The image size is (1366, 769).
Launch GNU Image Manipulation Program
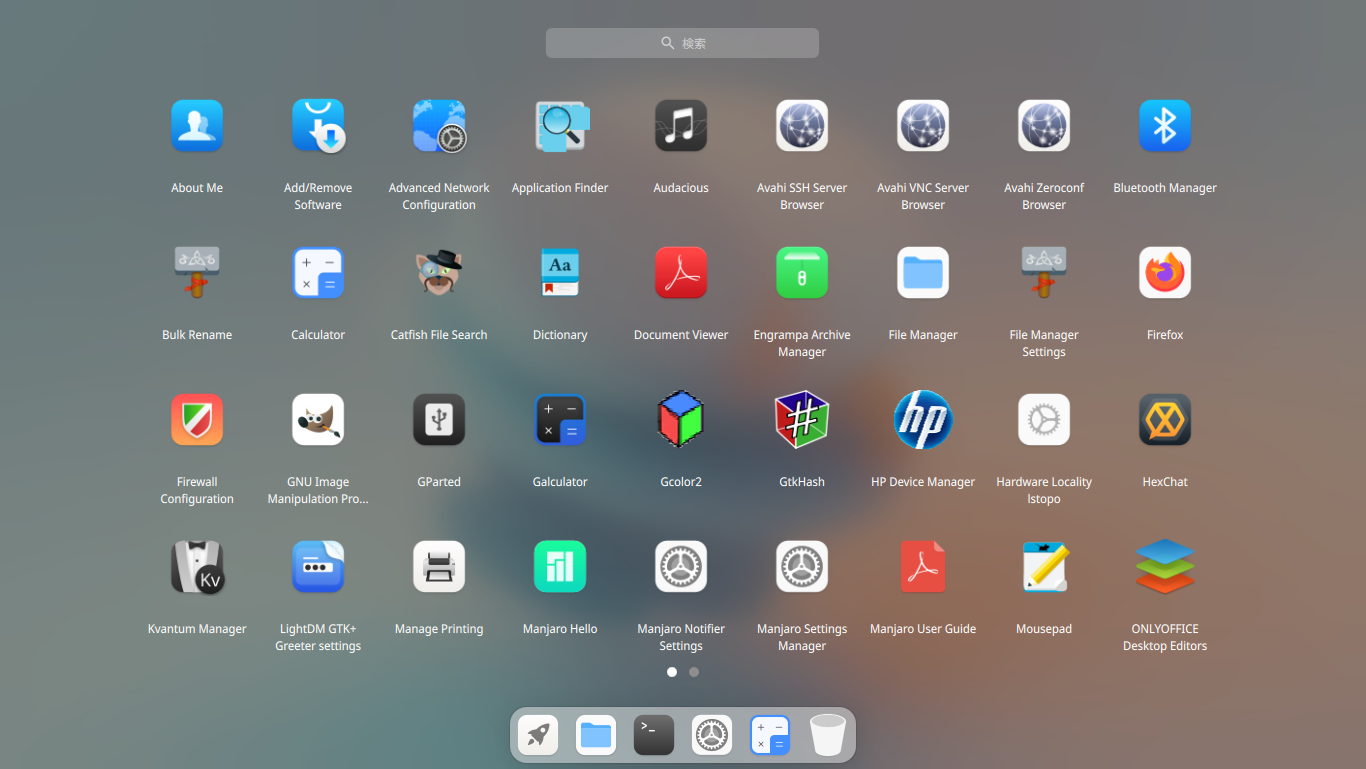318,420
